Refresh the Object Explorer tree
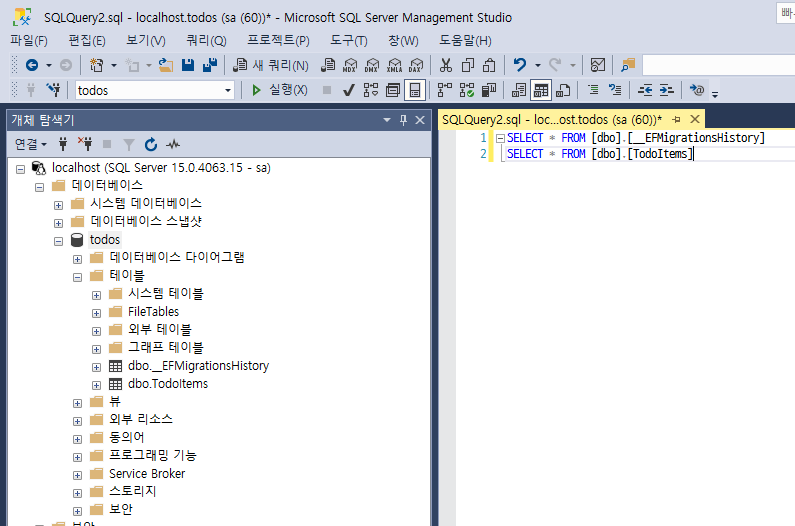Viewport: 795px width, 526px height. click(x=151, y=144)
